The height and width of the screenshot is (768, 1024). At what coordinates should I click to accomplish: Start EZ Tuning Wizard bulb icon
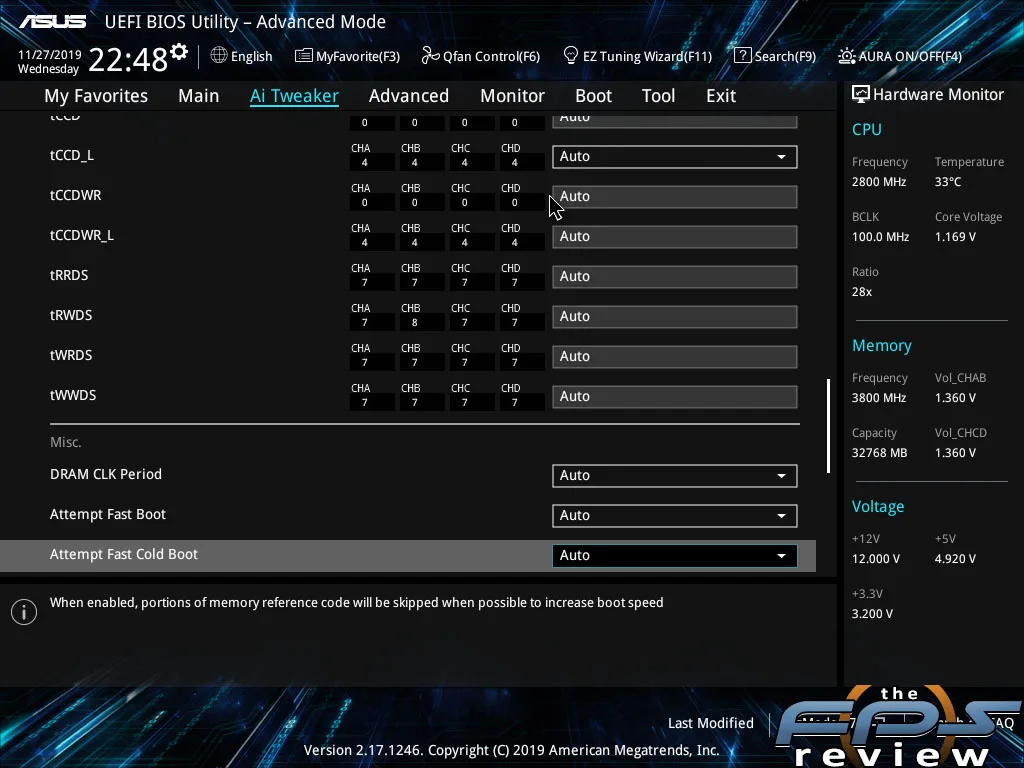tap(570, 56)
